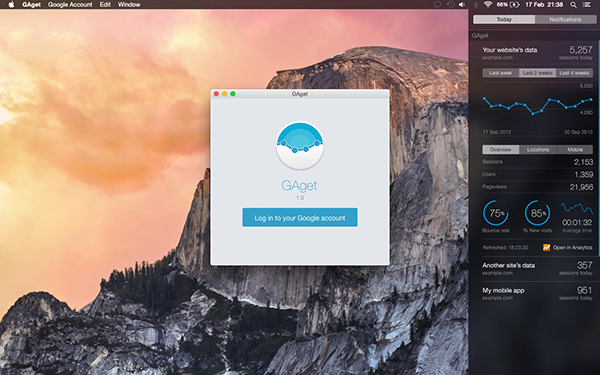The width and height of the screenshot is (600, 375).
Task: Switch to the Notifications tab
Action: click(x=565, y=19)
